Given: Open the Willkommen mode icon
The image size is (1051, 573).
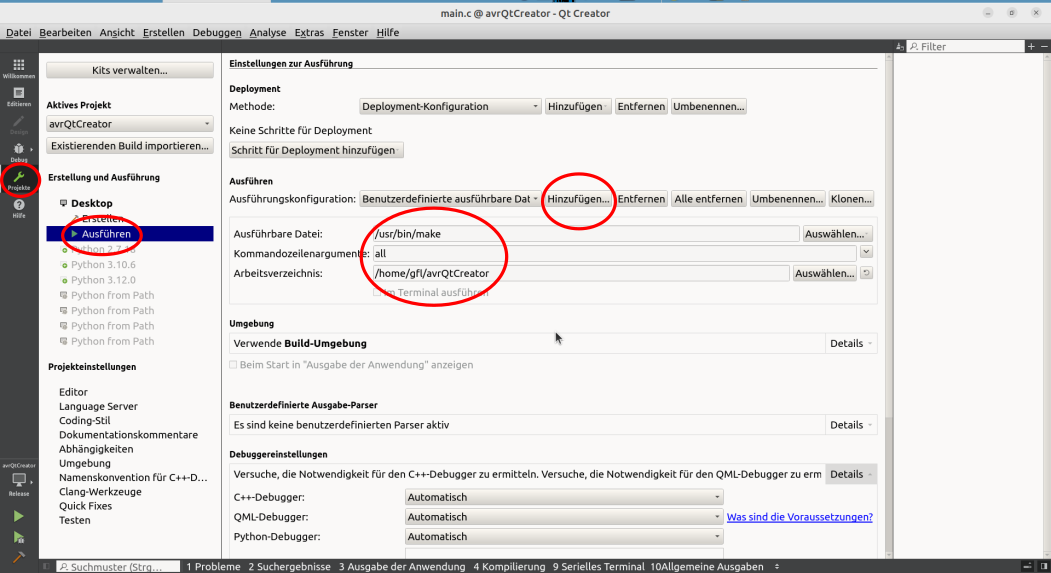Looking at the screenshot, I should pos(19,65).
